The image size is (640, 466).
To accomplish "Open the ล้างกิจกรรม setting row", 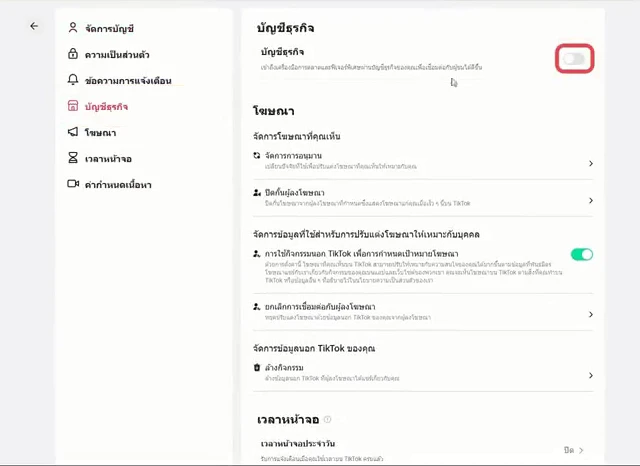I will [423, 373].
